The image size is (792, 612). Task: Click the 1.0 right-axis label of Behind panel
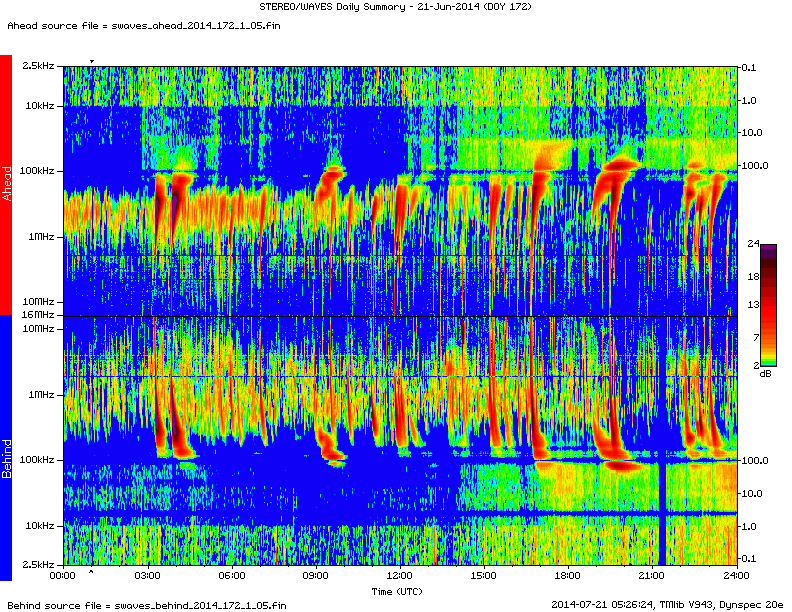point(749,527)
